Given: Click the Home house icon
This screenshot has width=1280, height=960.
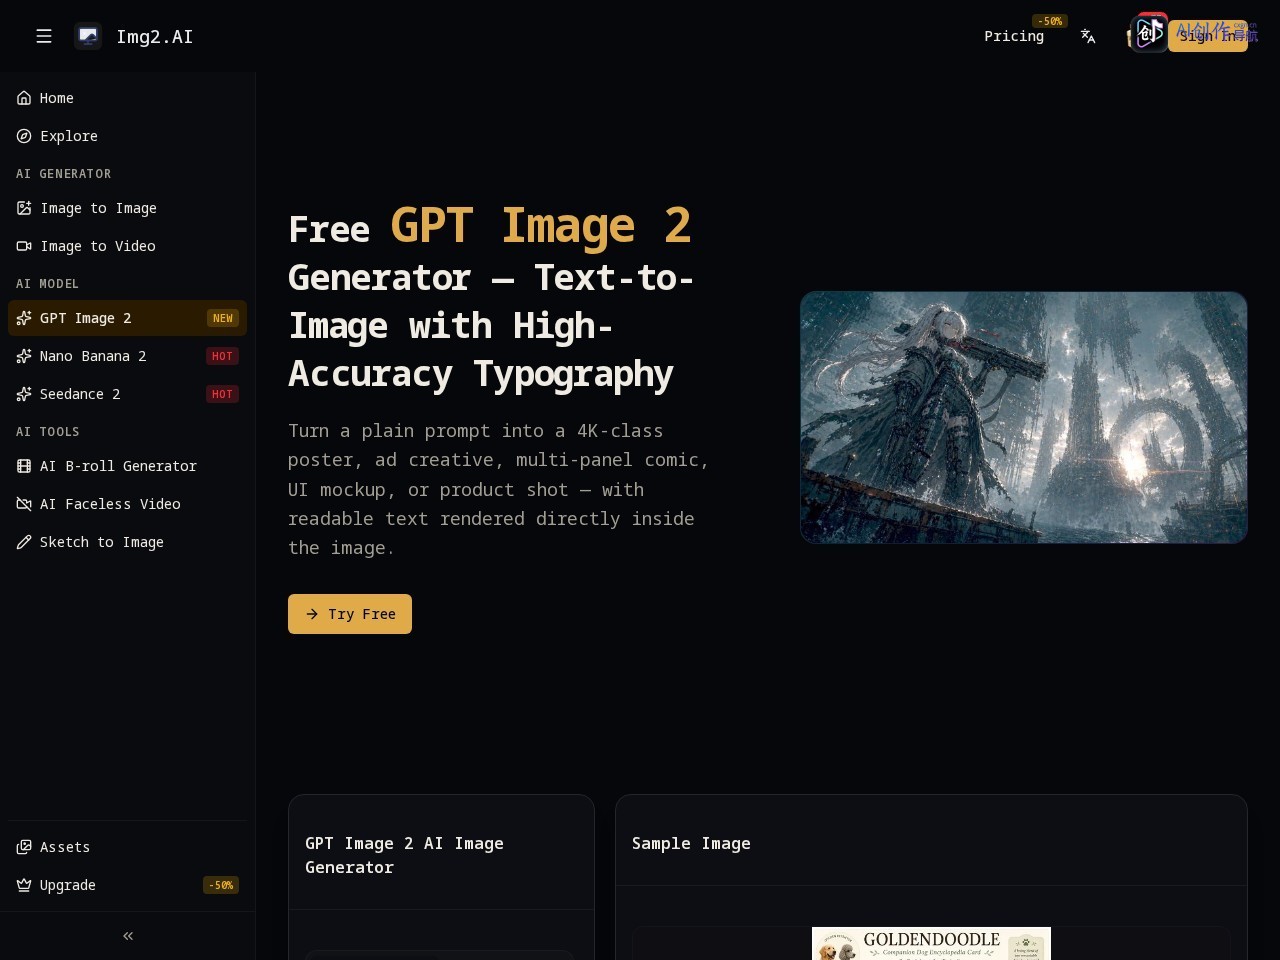Looking at the screenshot, I should click(x=24, y=98).
